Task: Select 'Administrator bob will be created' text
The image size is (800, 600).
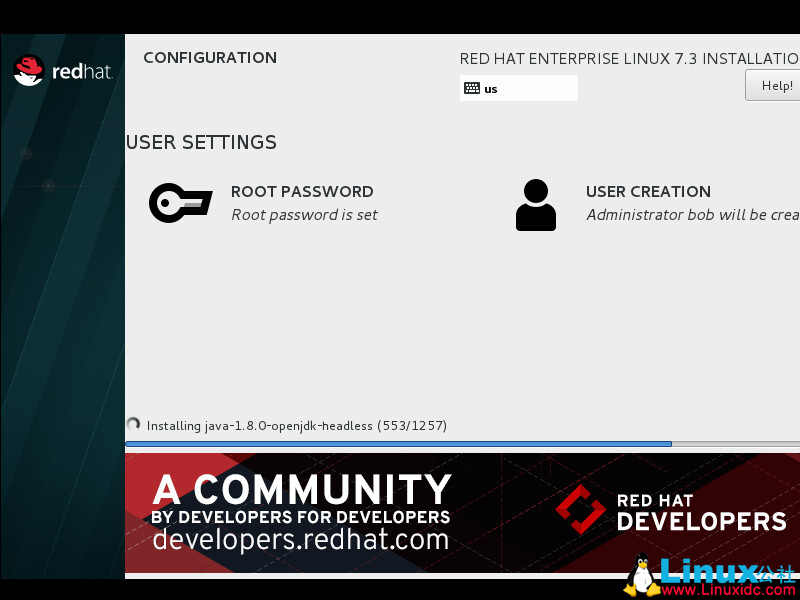Action: point(692,214)
